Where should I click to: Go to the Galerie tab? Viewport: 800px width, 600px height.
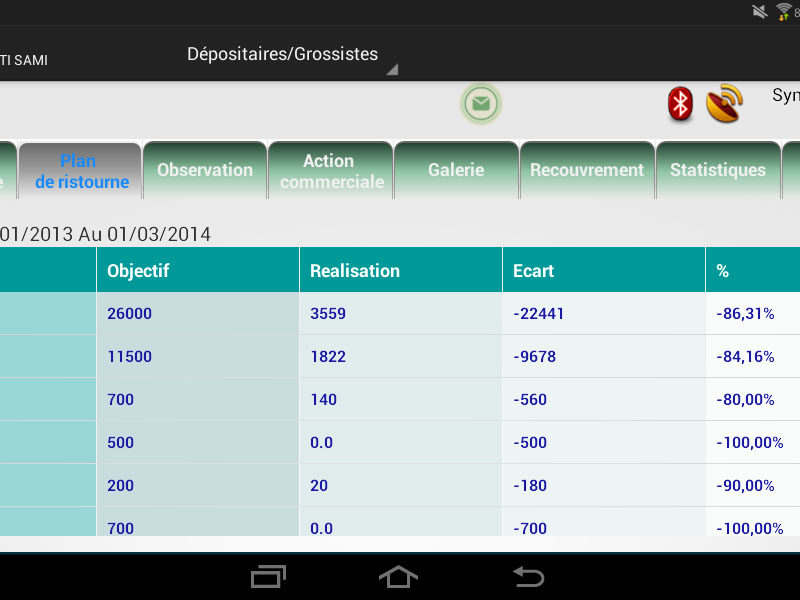point(456,170)
